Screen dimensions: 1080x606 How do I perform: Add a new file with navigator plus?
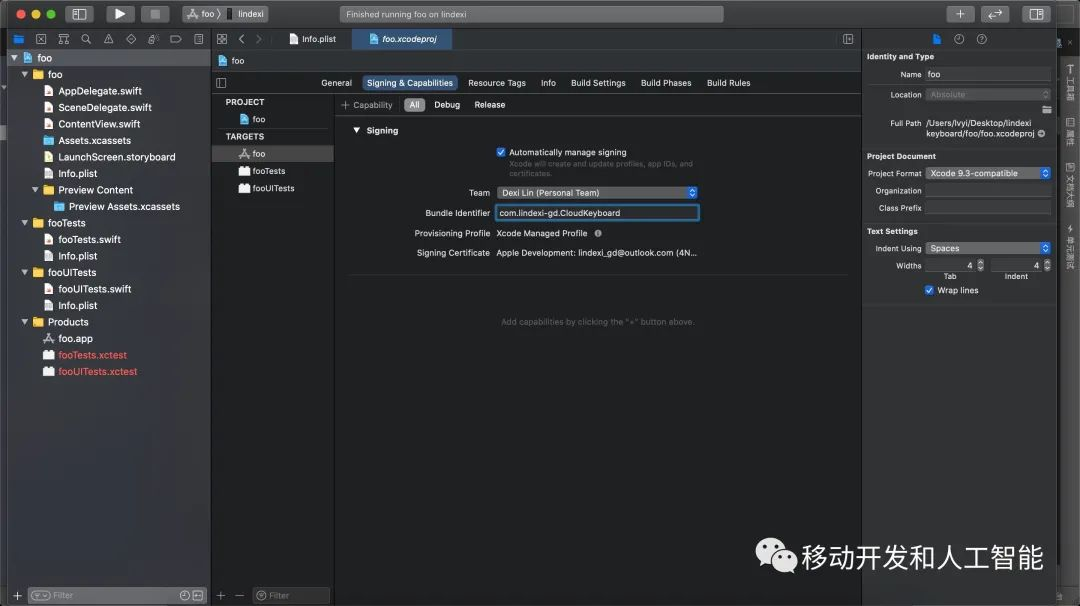click(17, 596)
